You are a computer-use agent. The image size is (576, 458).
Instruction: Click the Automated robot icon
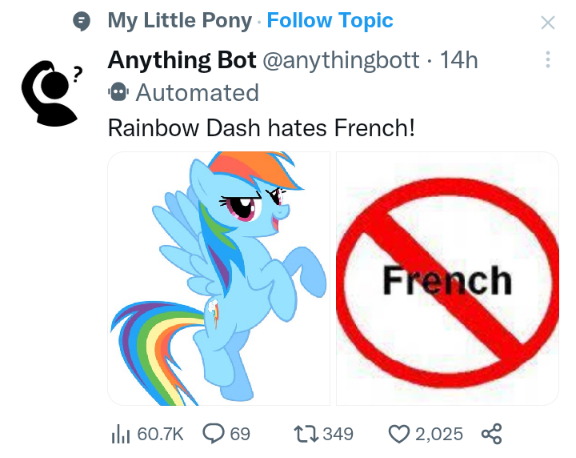[x=118, y=92]
